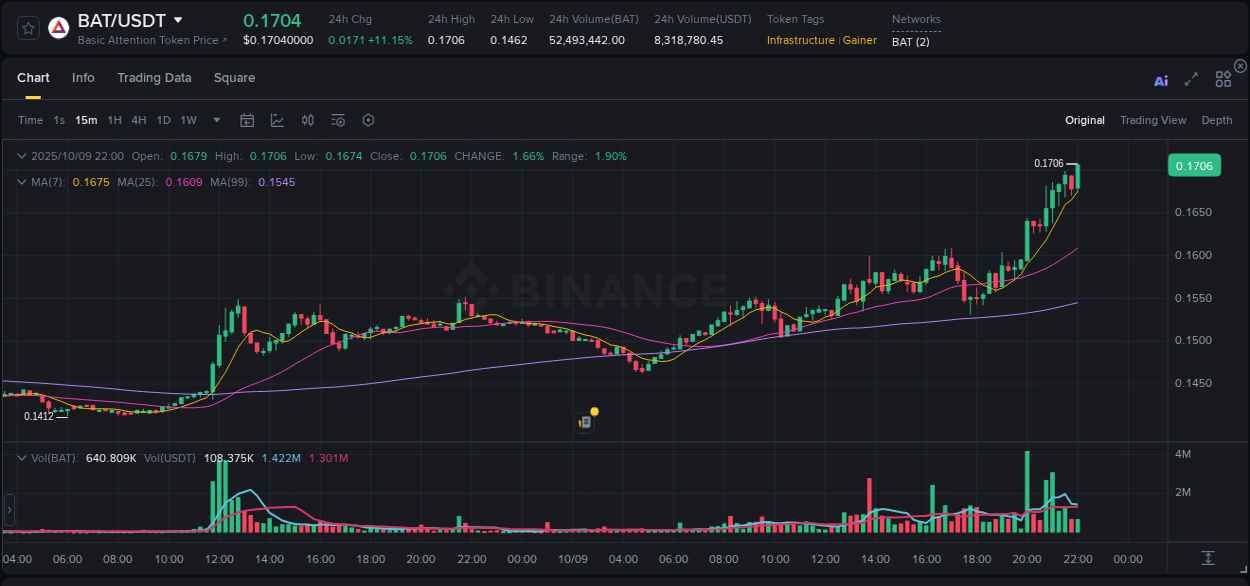Image resolution: width=1250 pixels, height=586 pixels.
Task: Open chart settings via hexagon icon
Action: [368, 120]
